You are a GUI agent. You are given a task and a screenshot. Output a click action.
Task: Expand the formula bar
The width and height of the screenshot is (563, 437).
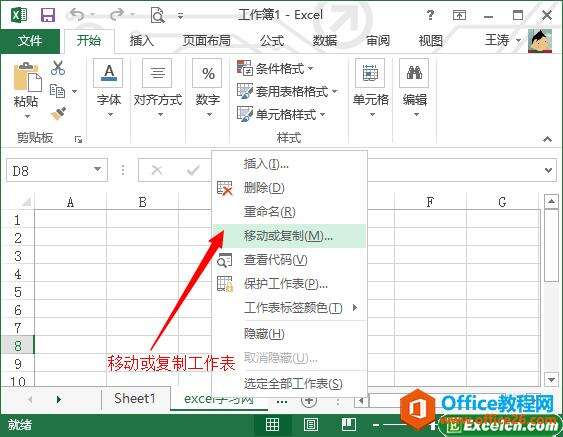548,171
